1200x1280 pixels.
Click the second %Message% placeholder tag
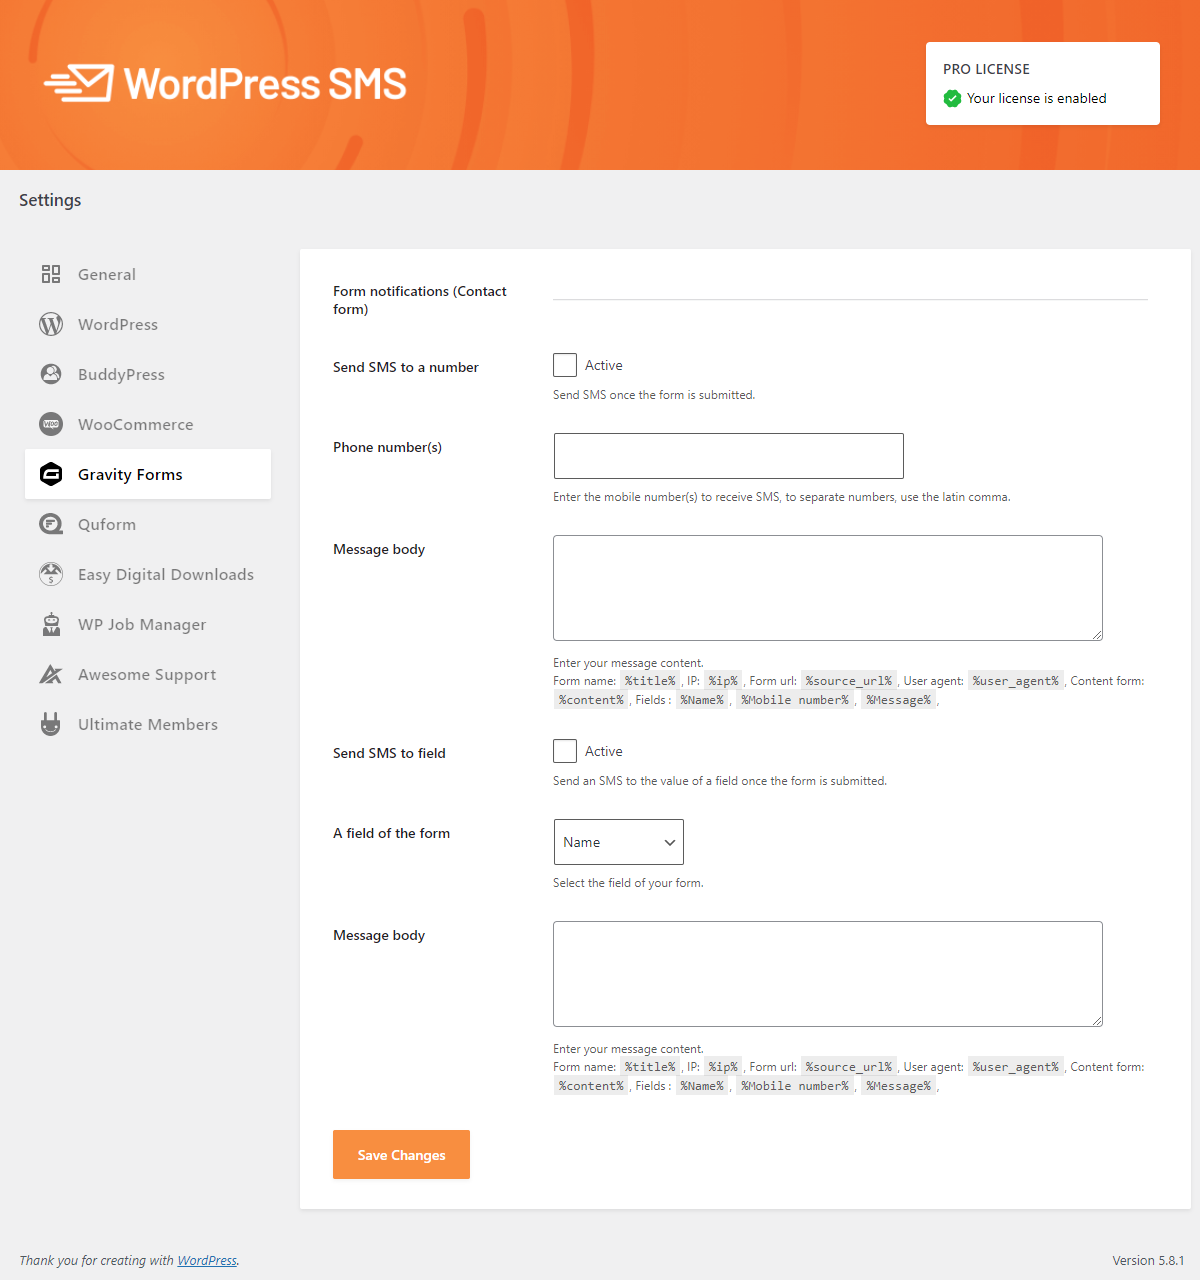898,1086
